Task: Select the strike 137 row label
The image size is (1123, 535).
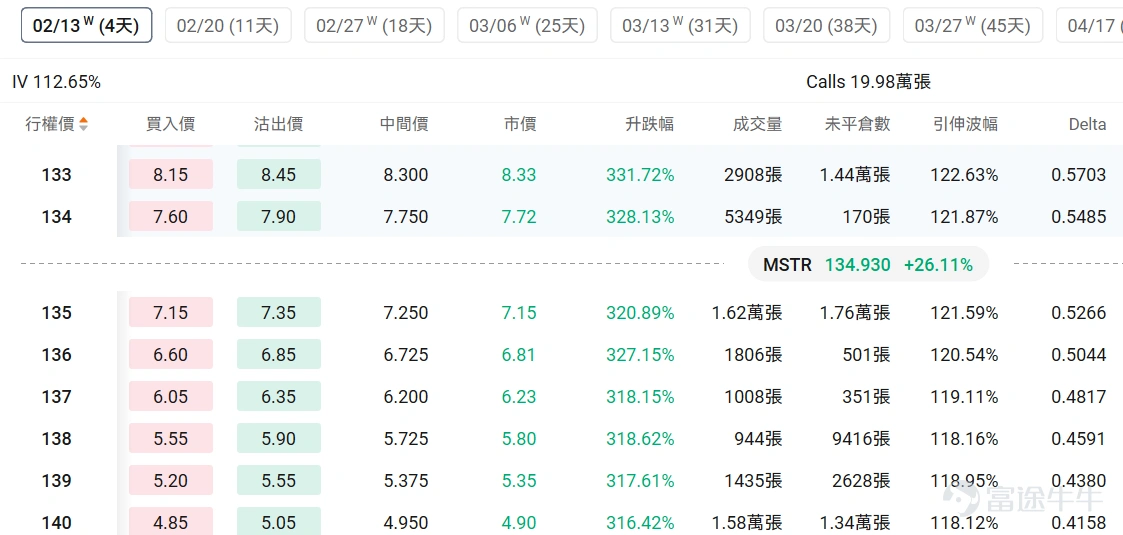Action: 57,397
